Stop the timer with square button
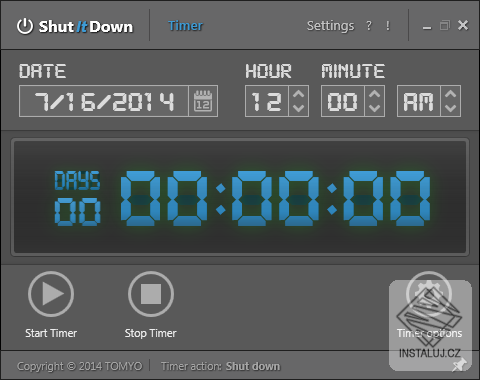The image size is (480, 380). [x=151, y=294]
